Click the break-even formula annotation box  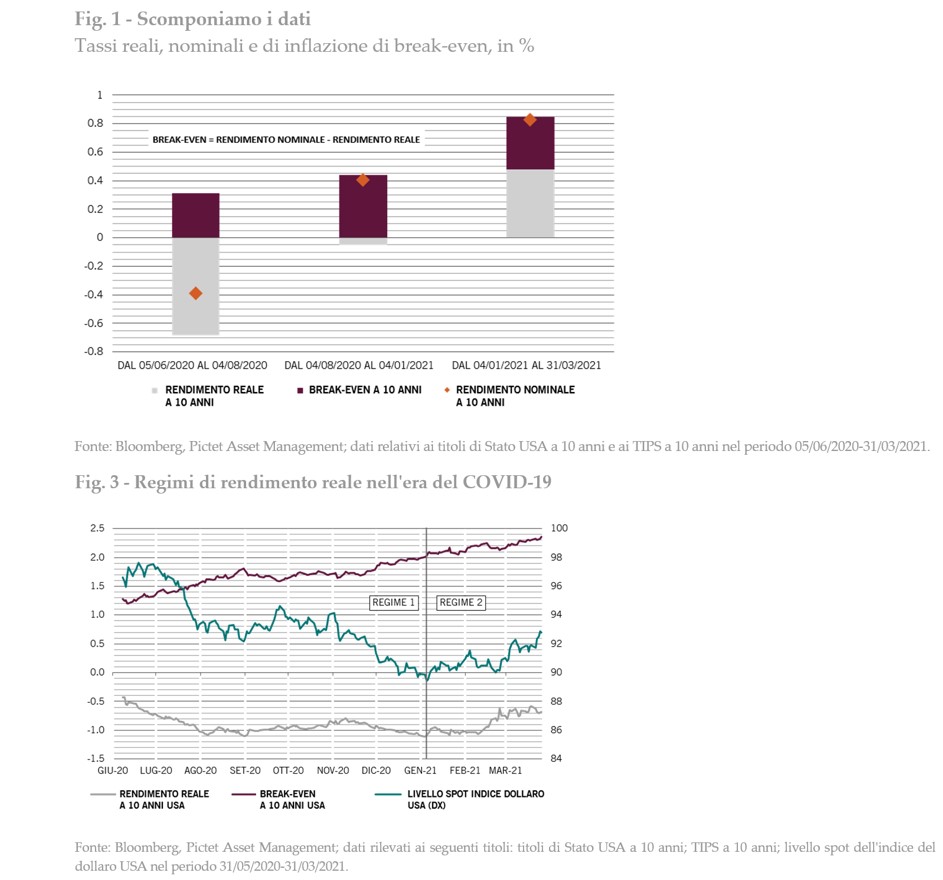[286, 140]
